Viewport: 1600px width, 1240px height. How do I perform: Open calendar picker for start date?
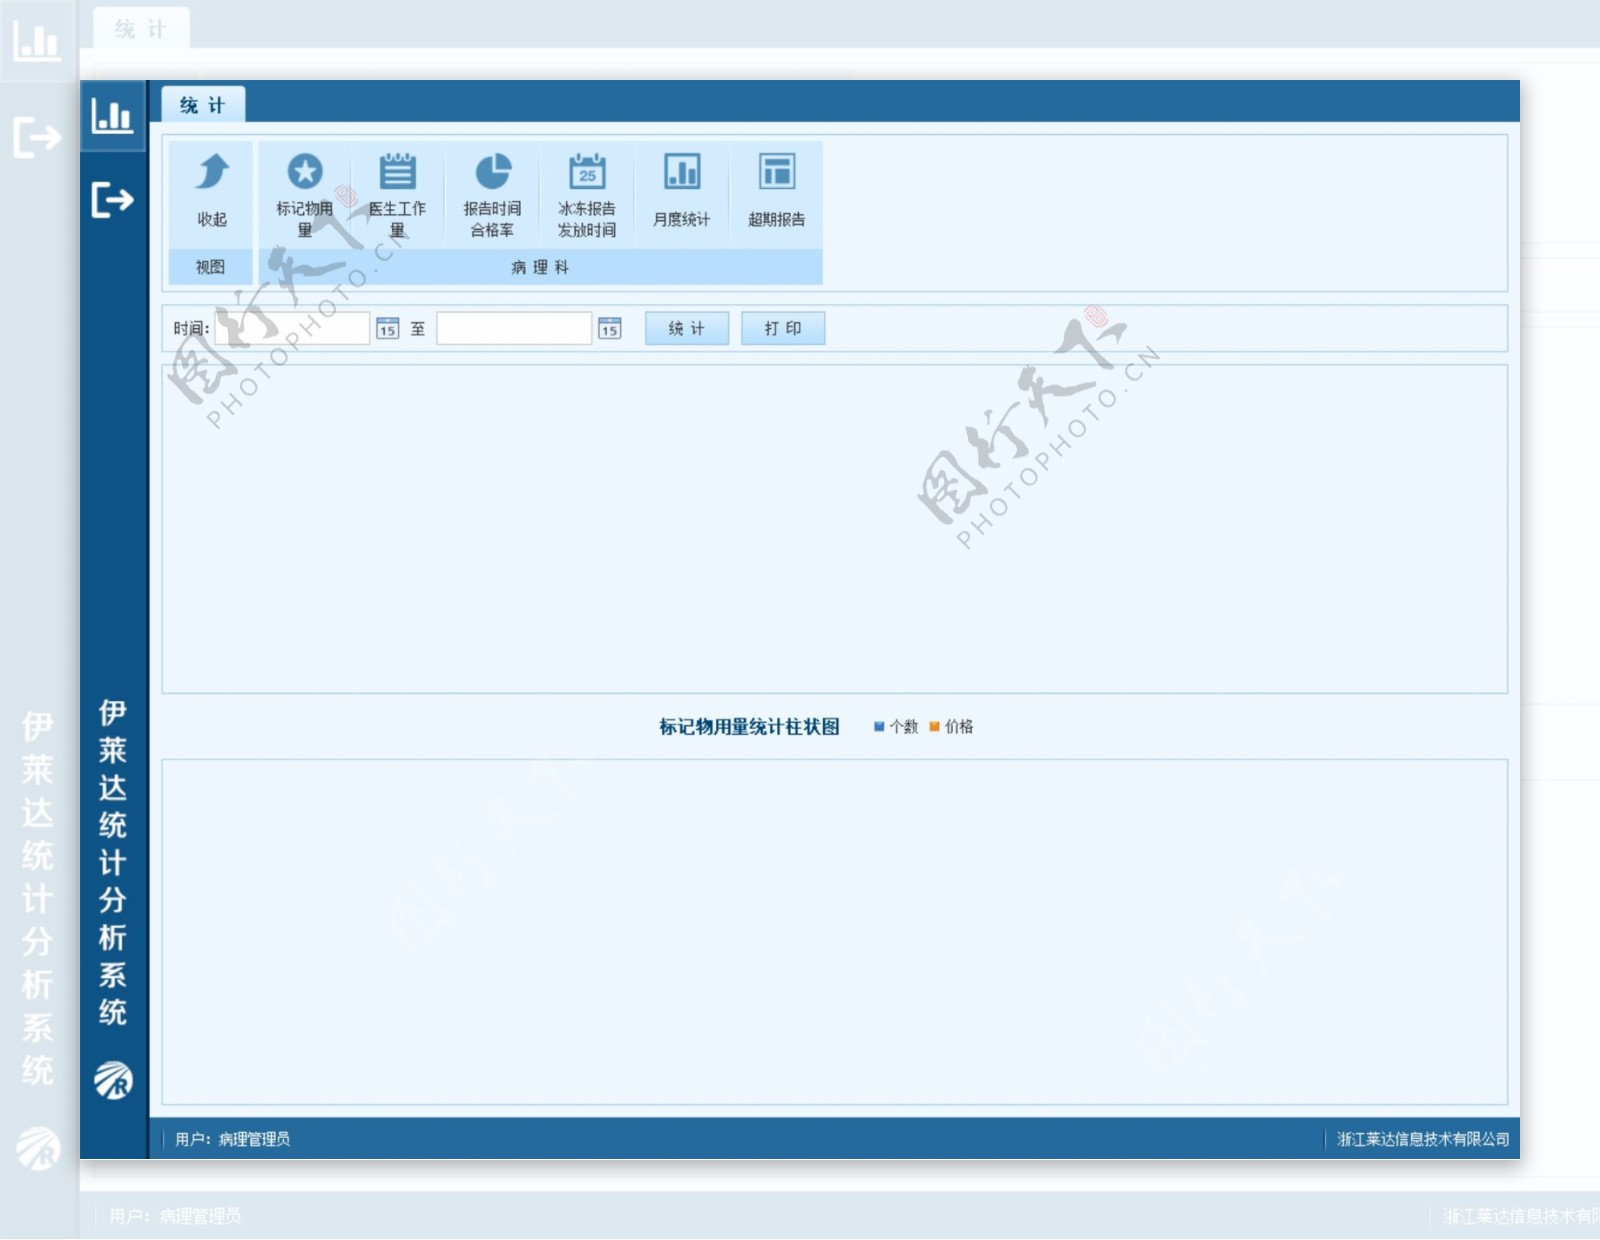[x=388, y=329]
